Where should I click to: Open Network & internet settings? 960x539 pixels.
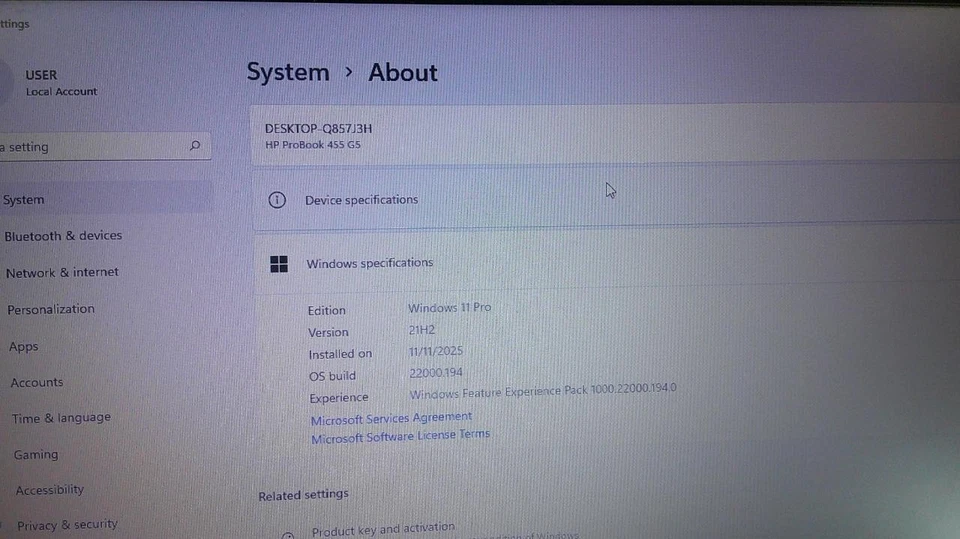click(x=62, y=272)
